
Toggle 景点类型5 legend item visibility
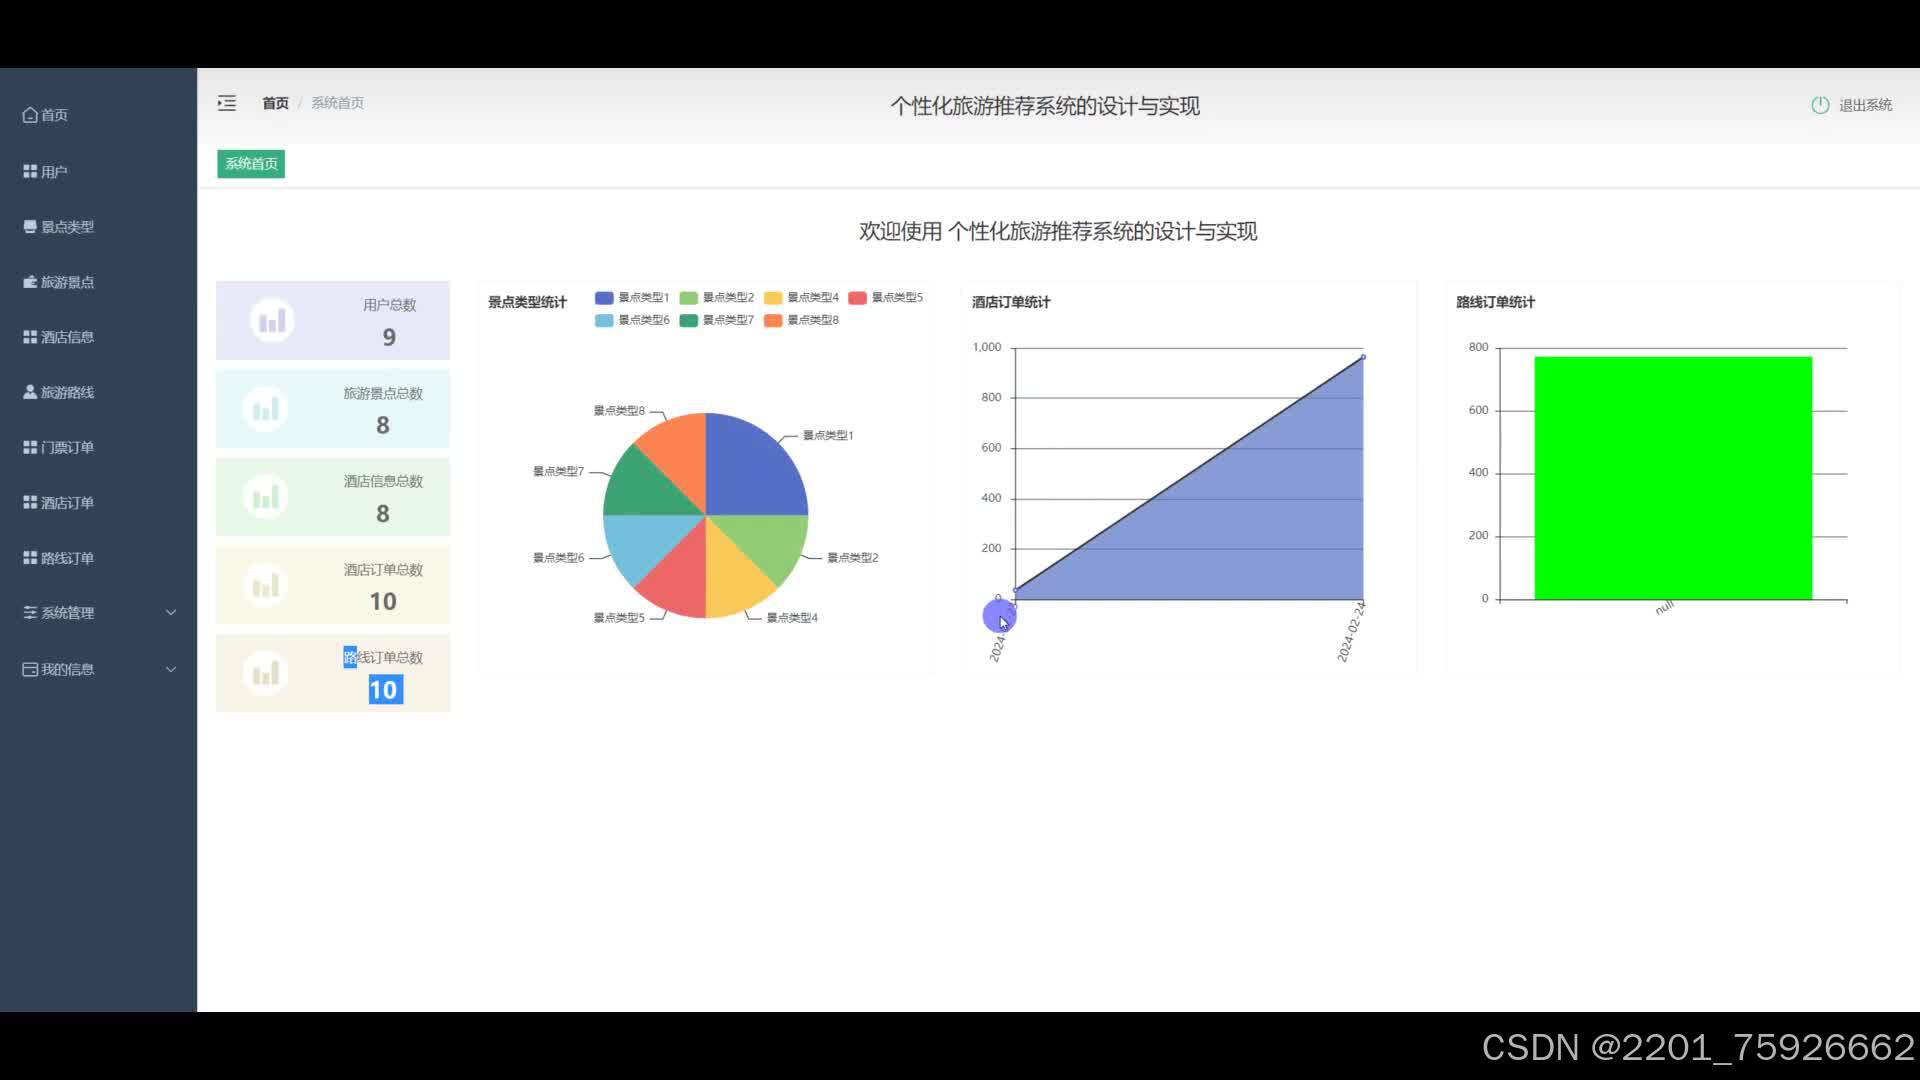(885, 298)
